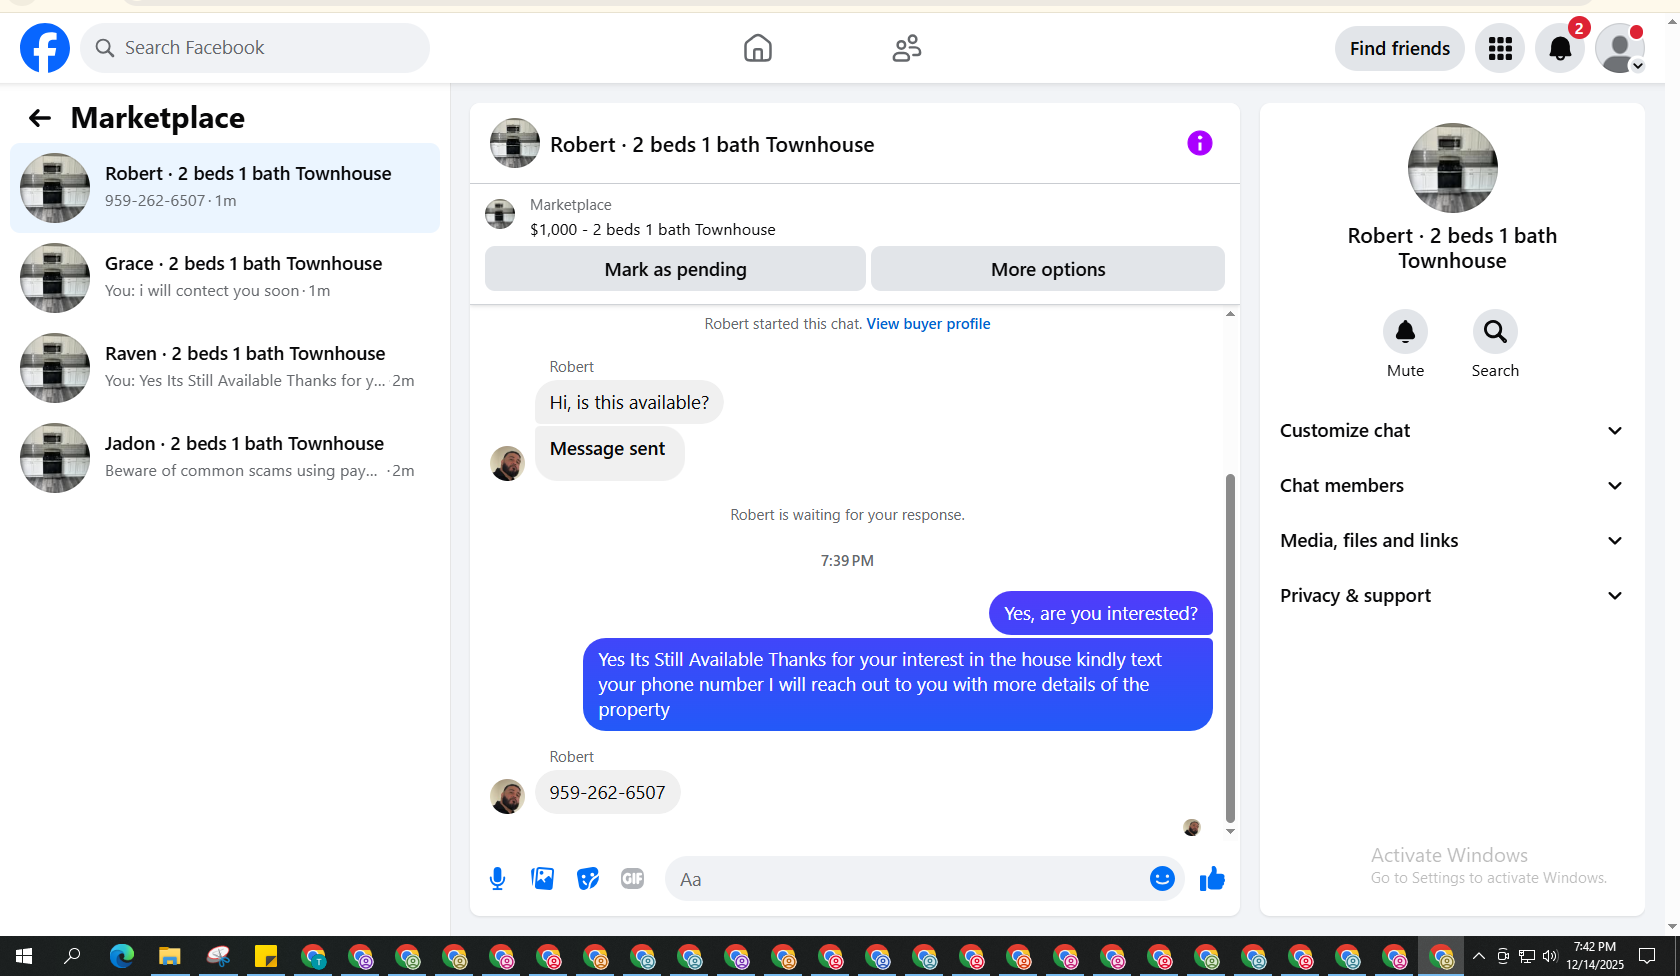The width and height of the screenshot is (1680, 976).
Task: Open Windows Start menu
Action: point(24,957)
